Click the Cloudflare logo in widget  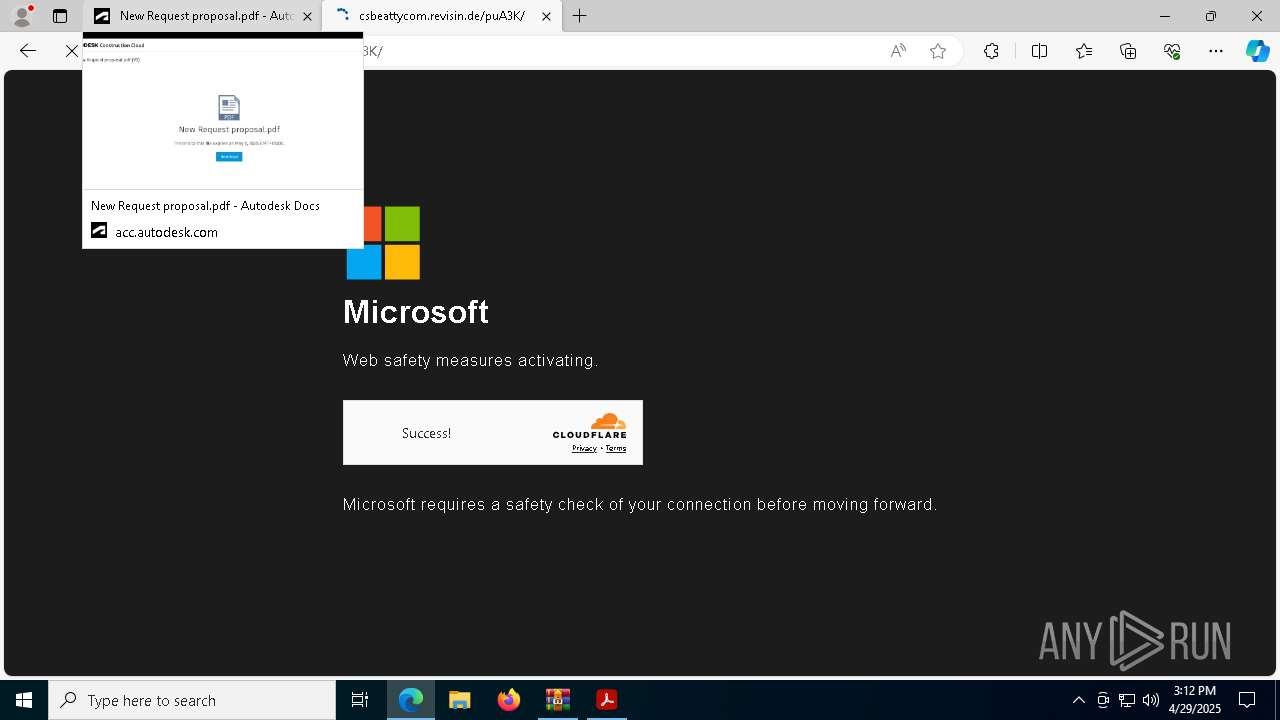pyautogui.click(x=590, y=426)
